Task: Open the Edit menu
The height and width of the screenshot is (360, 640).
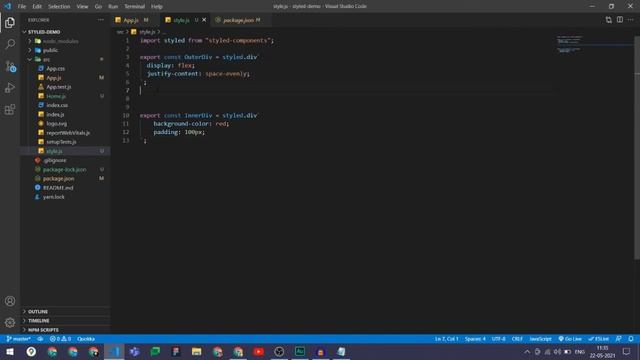Action: pos(37,7)
